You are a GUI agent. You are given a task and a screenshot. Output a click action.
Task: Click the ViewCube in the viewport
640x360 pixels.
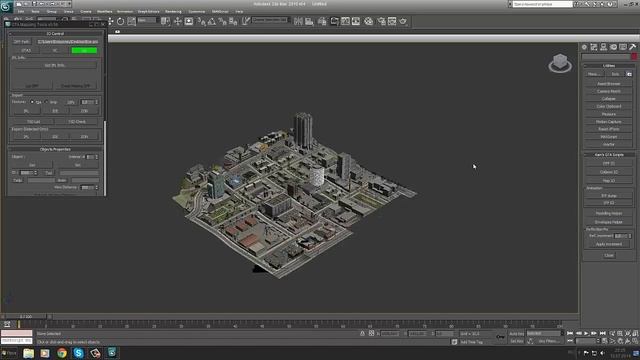560,63
